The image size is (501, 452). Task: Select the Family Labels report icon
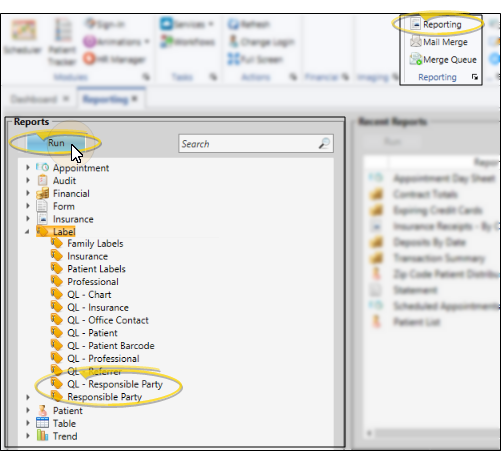point(57,243)
